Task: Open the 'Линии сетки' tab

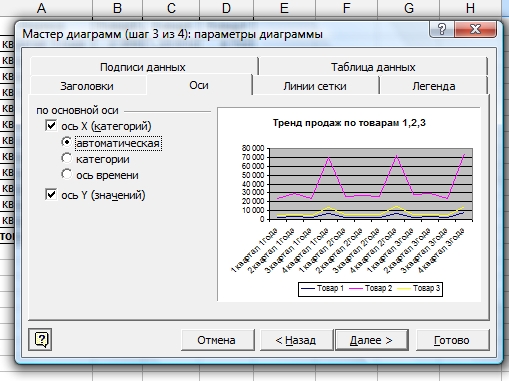Action: point(315,86)
